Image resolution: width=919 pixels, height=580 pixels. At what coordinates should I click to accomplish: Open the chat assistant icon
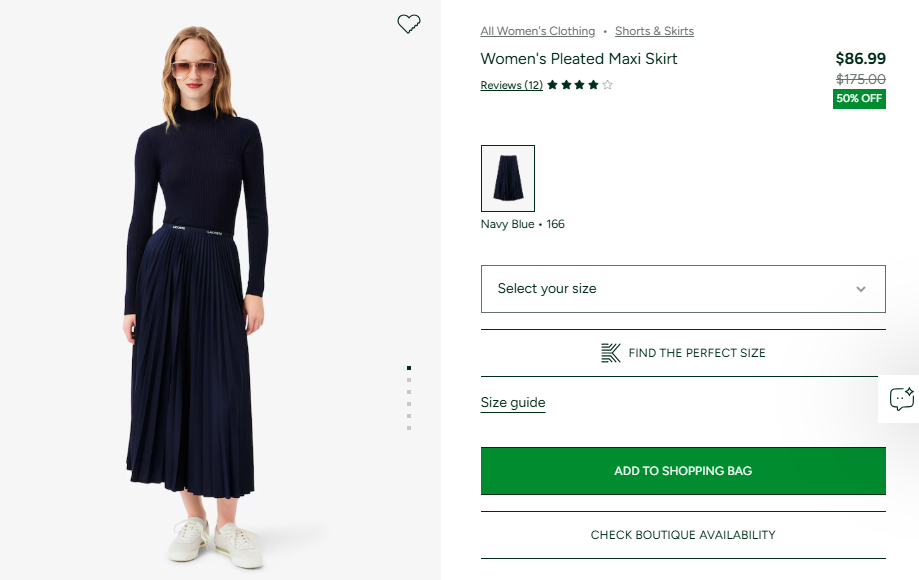coord(901,399)
